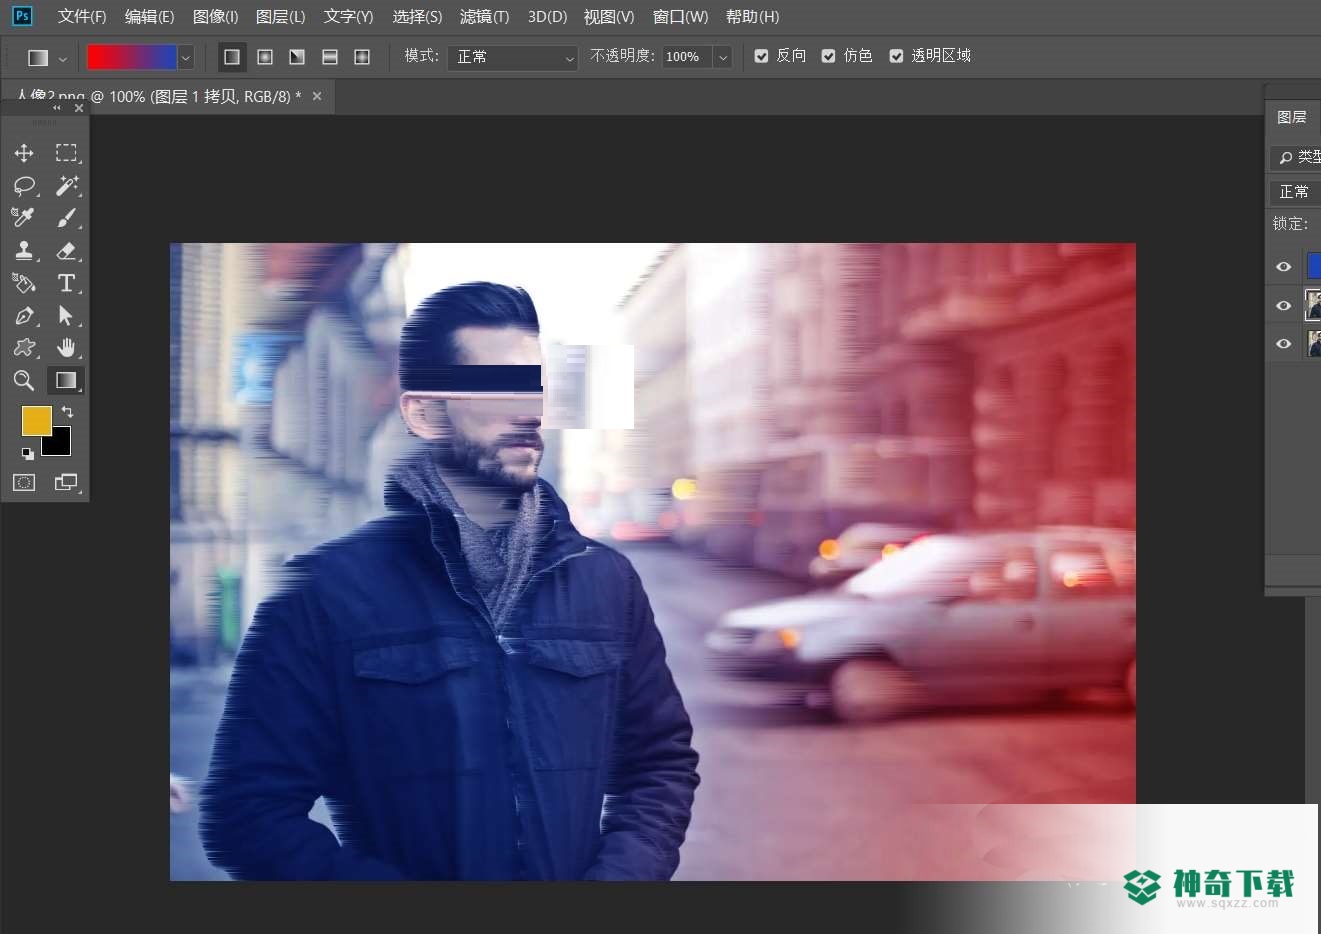Open the 图层(L) menu
This screenshot has height=934, width=1321.
point(280,17)
